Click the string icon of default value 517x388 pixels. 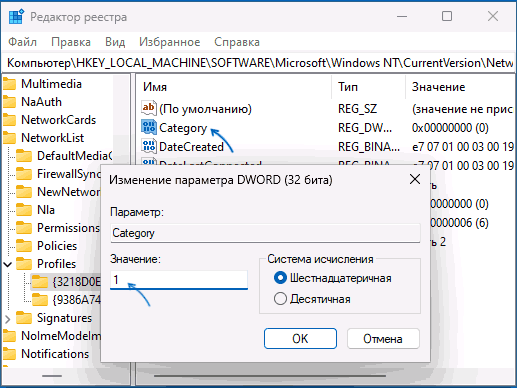tap(149, 108)
